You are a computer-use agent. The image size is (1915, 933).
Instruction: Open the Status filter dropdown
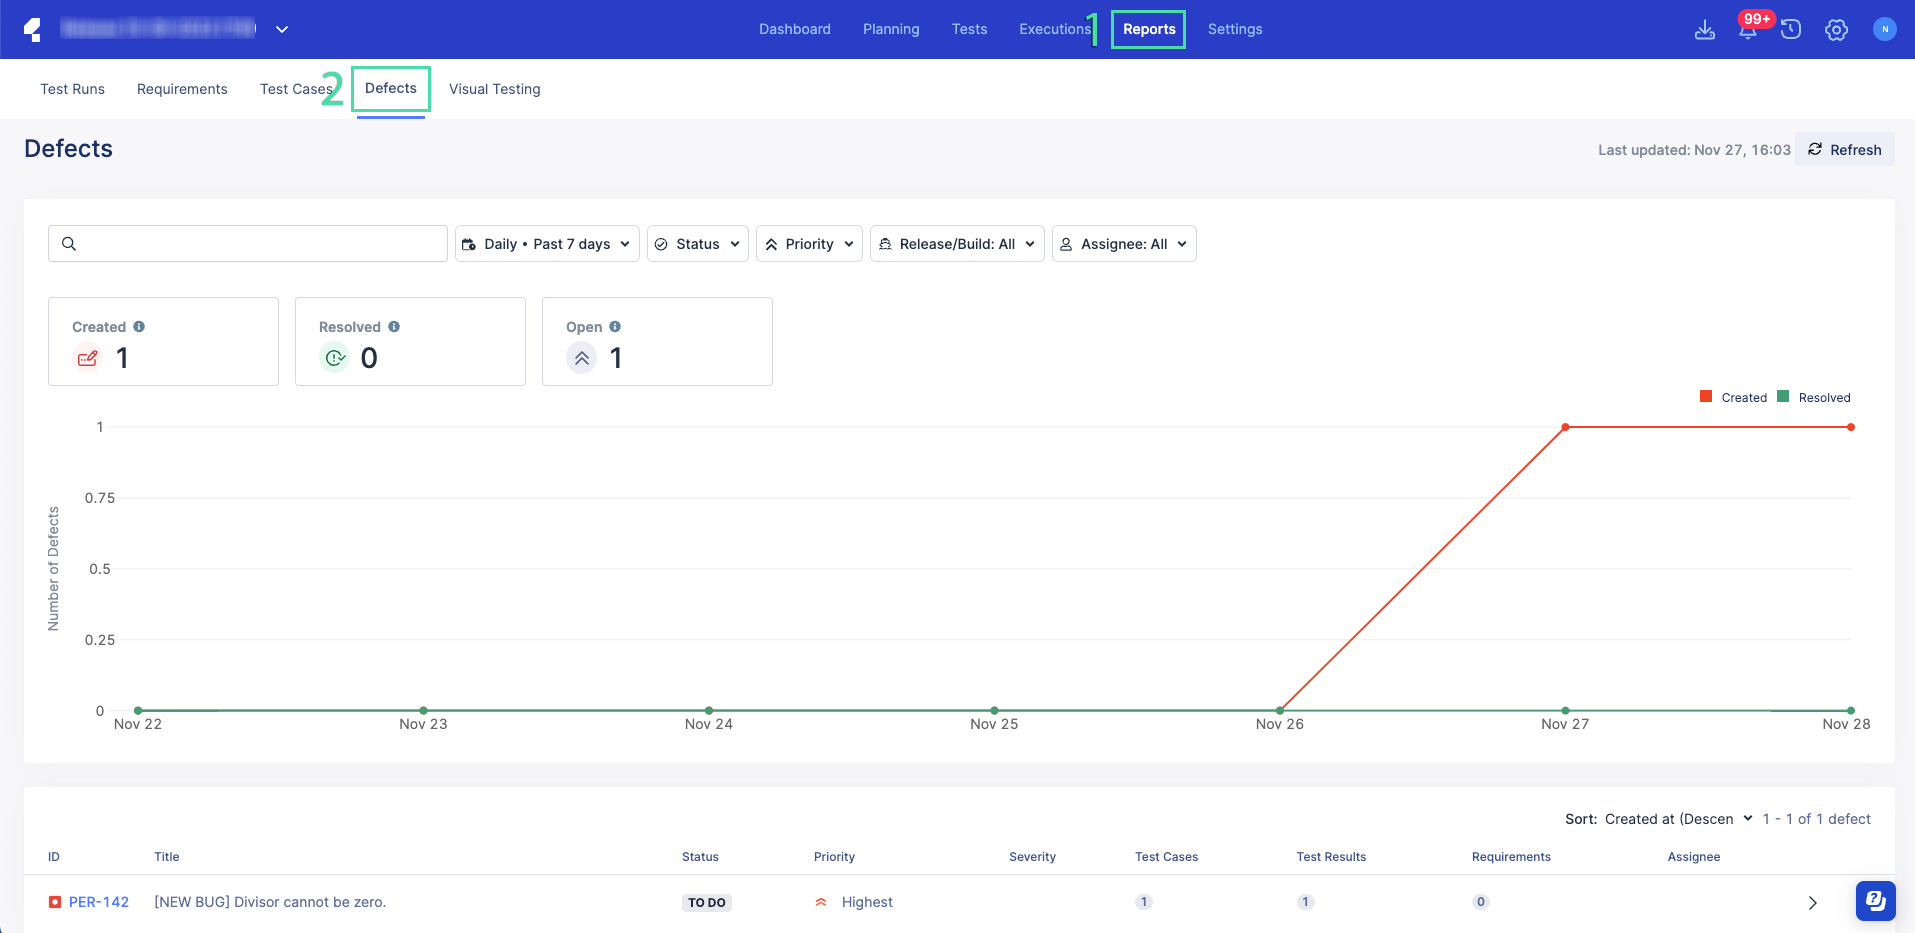tap(698, 244)
